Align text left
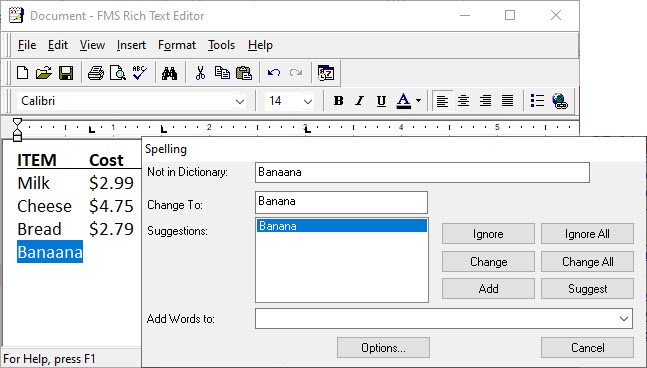 [442, 101]
